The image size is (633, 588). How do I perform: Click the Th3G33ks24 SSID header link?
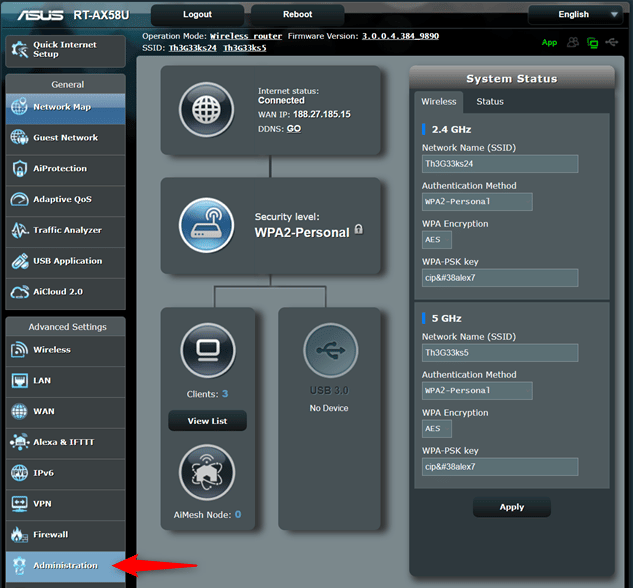[193, 48]
